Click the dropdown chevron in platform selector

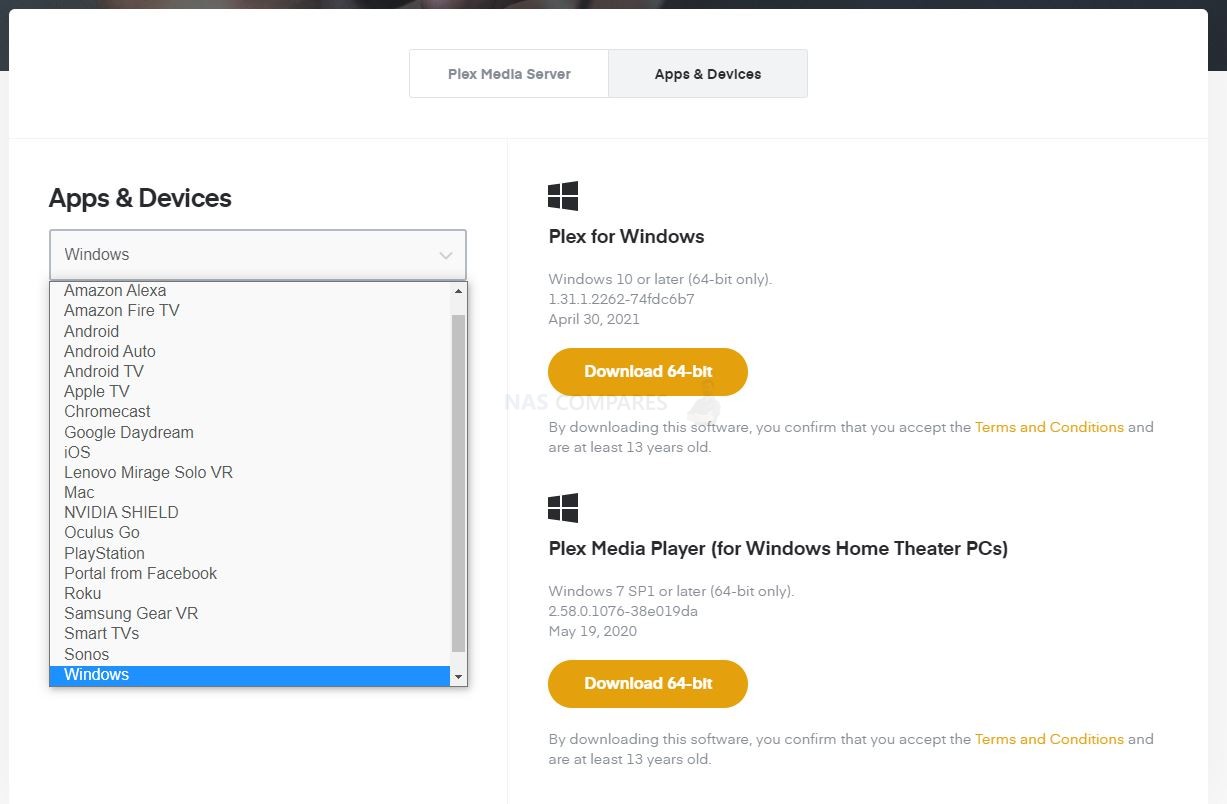coord(446,255)
